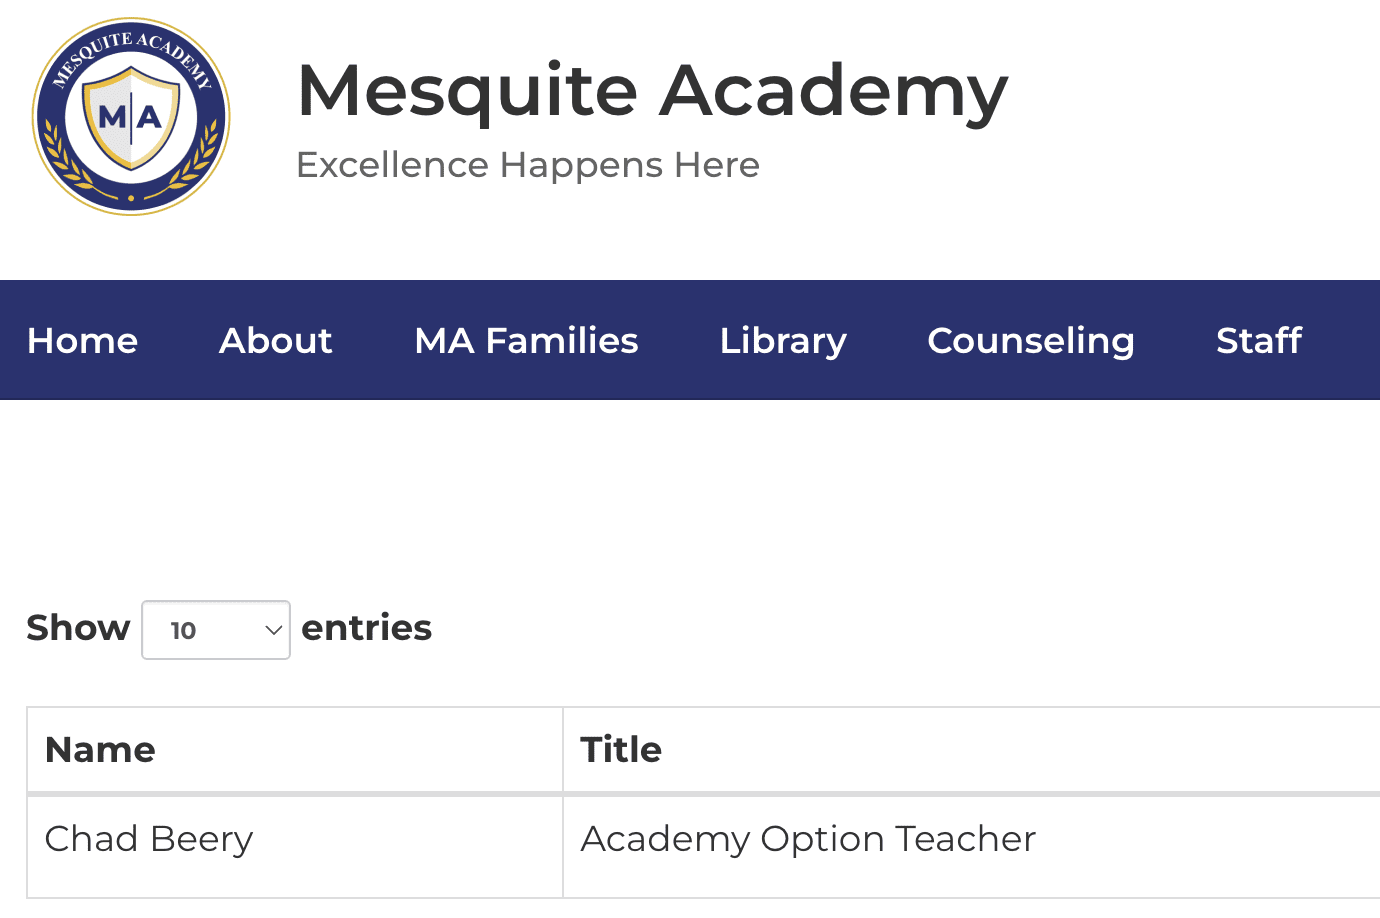Image resolution: width=1380 pixels, height=918 pixels.
Task: Click the value 10 in the entries dropdown
Action: [x=184, y=631]
